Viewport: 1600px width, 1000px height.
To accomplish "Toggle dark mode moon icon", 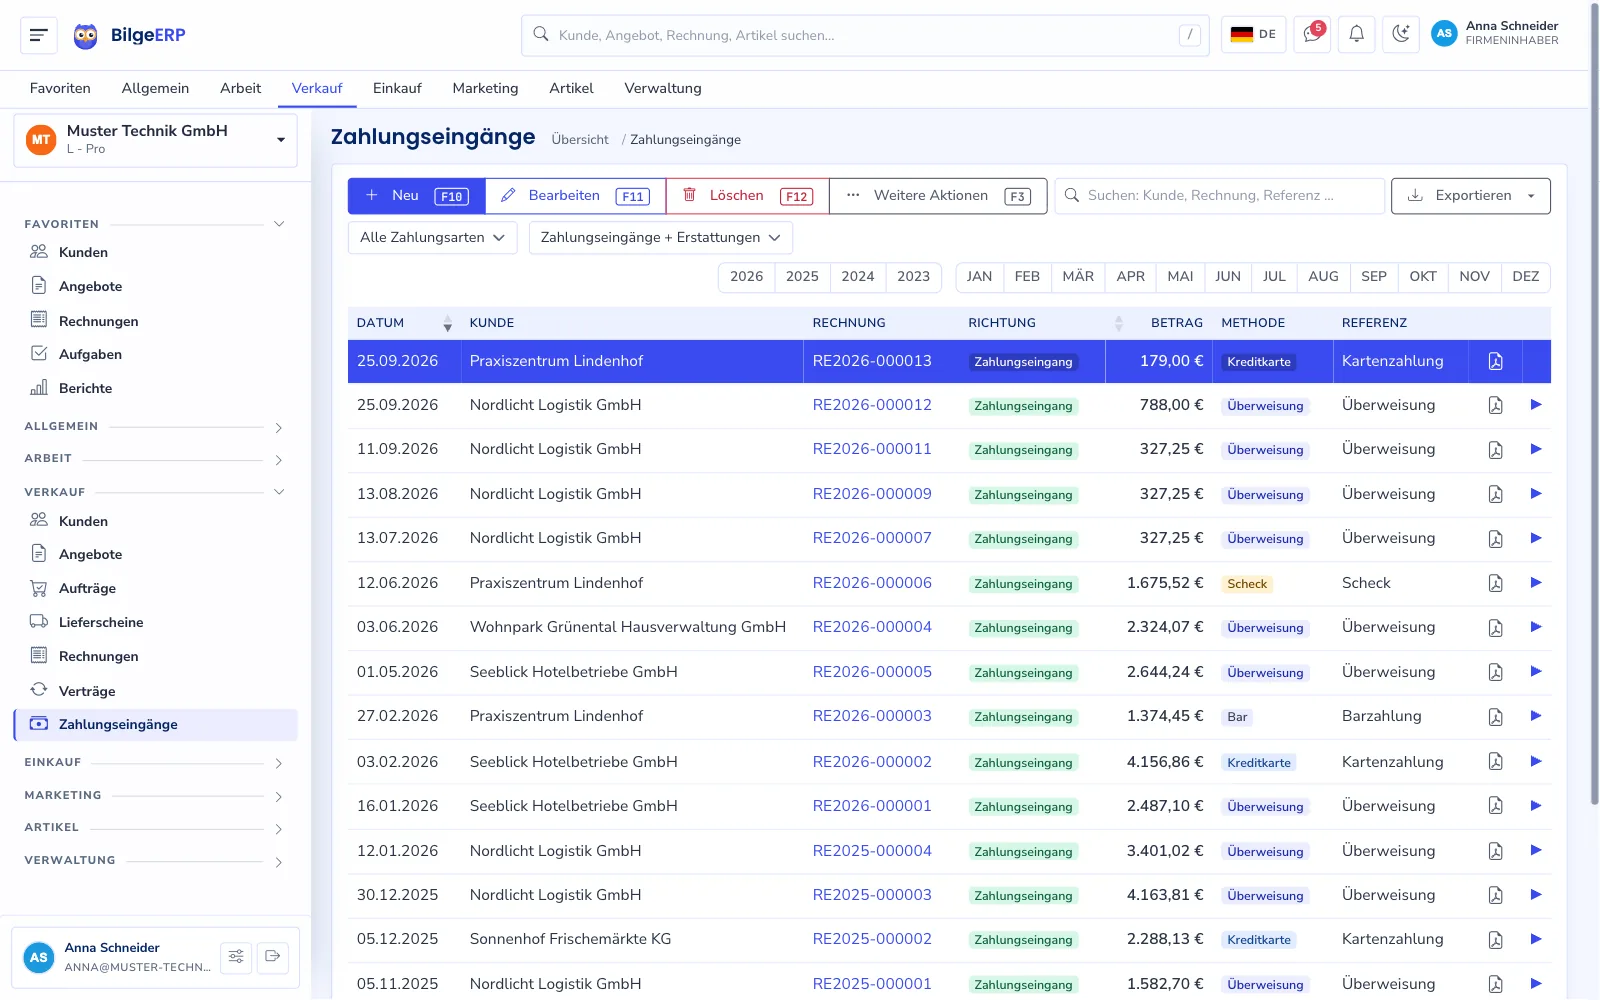I will [1401, 35].
